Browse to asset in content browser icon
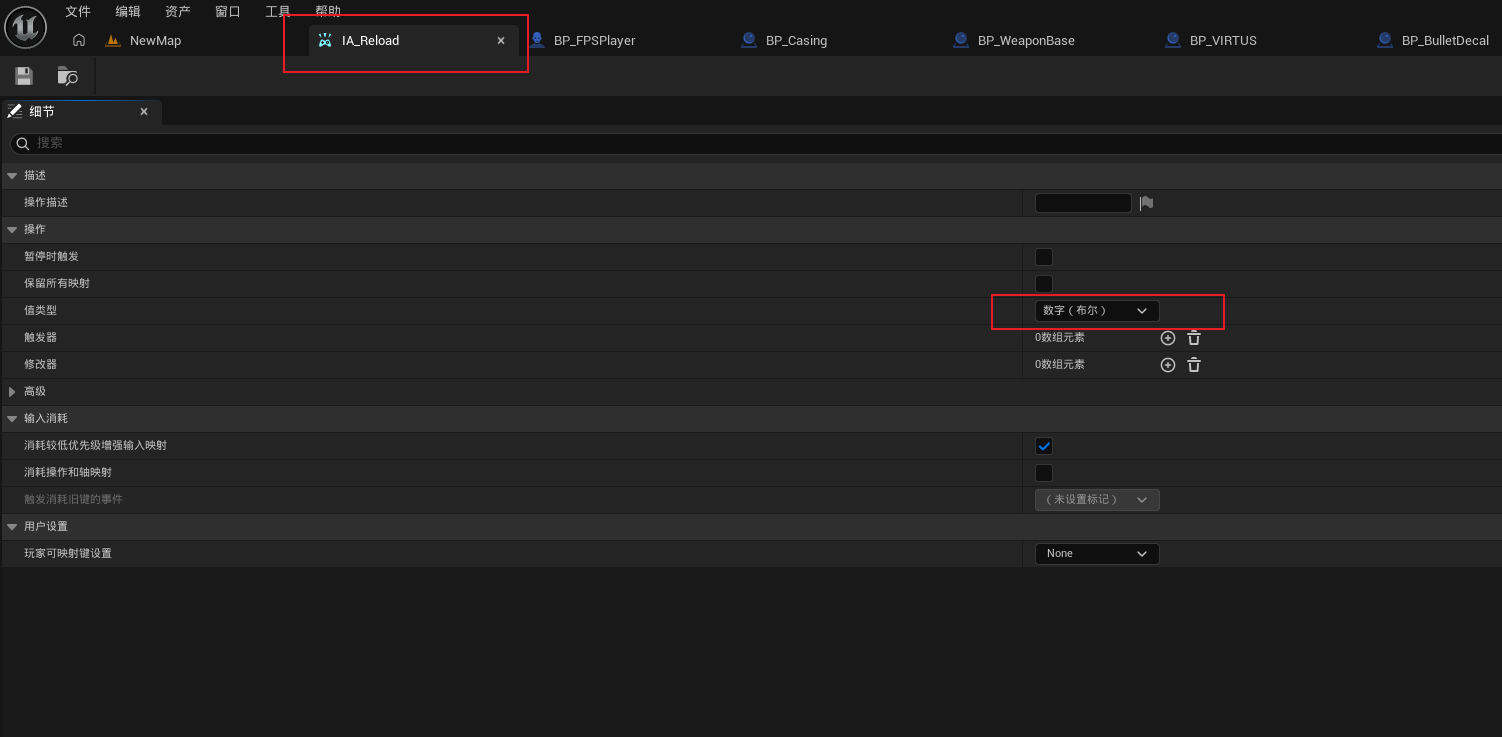The height and width of the screenshot is (737, 1502). click(x=68, y=76)
